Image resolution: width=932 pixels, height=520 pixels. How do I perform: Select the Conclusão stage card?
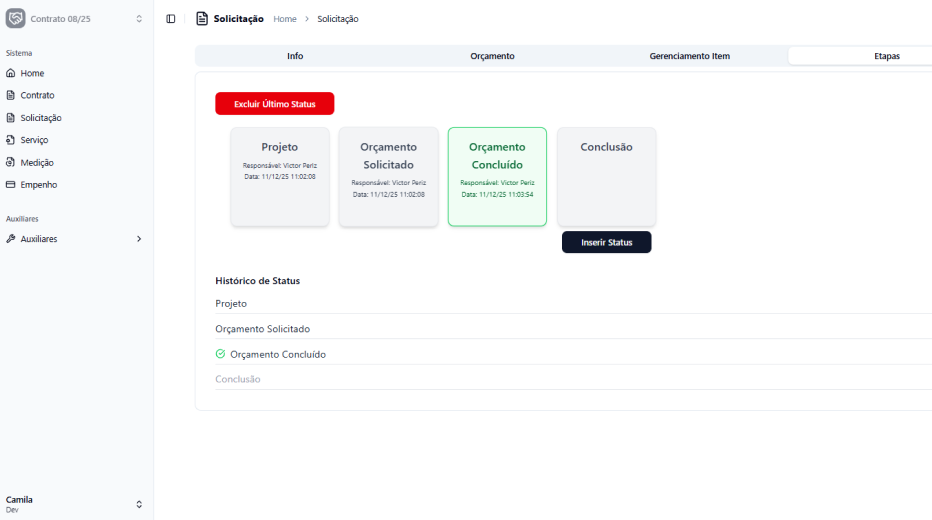[x=606, y=176]
